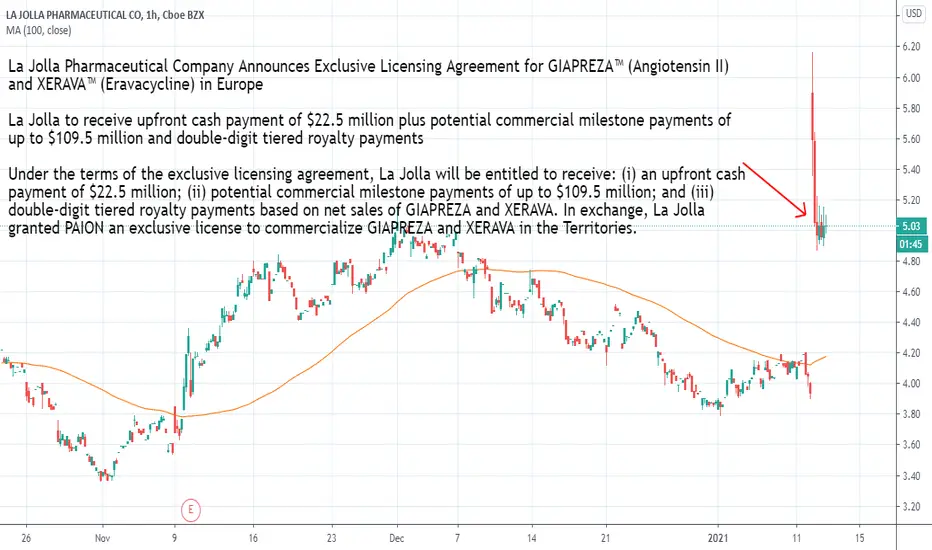Image resolution: width=932 pixels, height=550 pixels.
Task: Click the 6.00 price axis label
Action: click(x=911, y=78)
